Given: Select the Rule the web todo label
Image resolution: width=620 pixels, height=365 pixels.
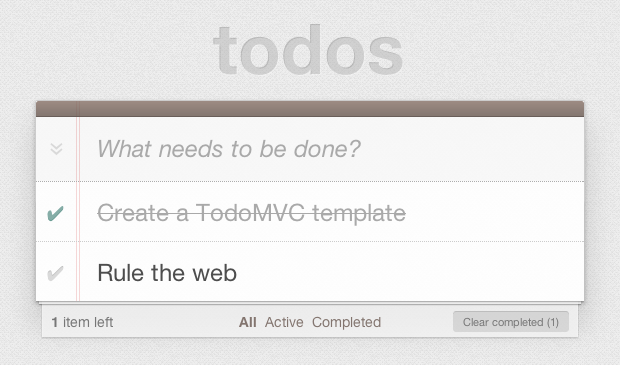Looking at the screenshot, I should [x=167, y=273].
